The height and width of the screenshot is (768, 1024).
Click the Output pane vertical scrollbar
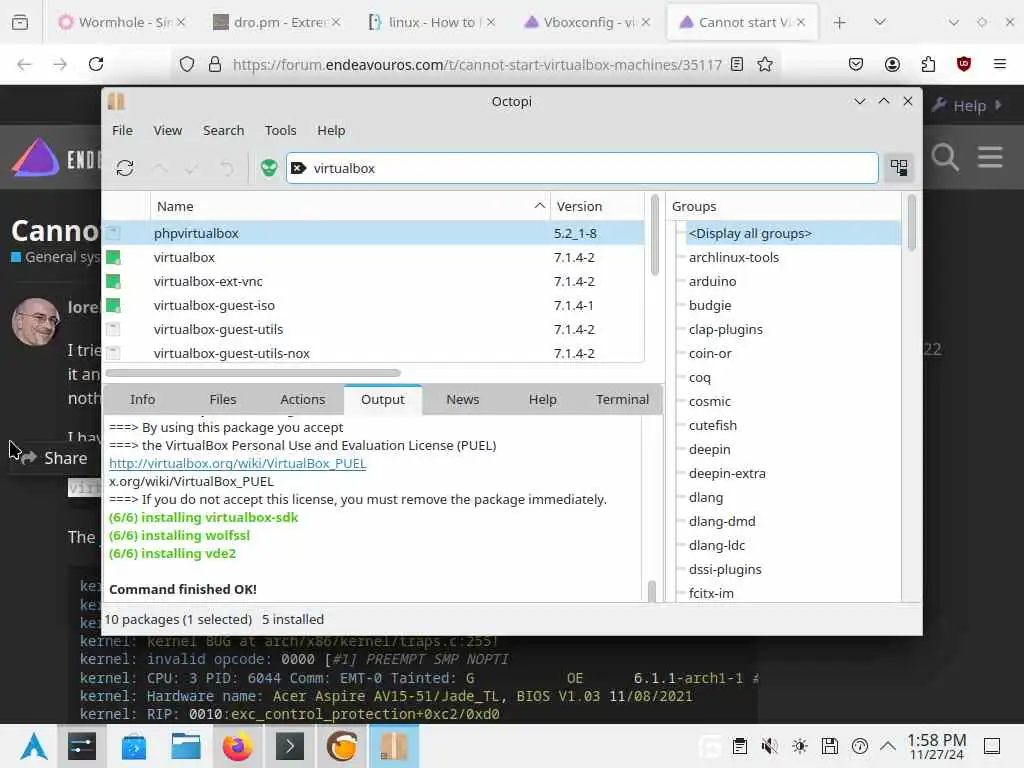652,591
